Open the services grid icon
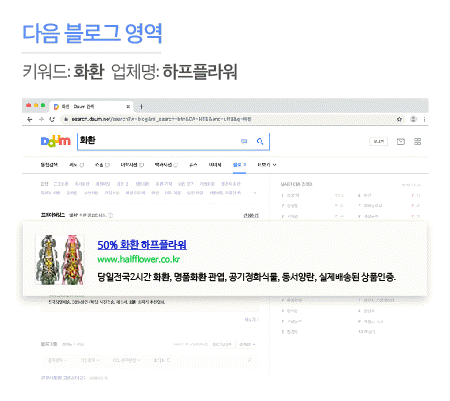Screen dimensions: 450x401 (418, 141)
